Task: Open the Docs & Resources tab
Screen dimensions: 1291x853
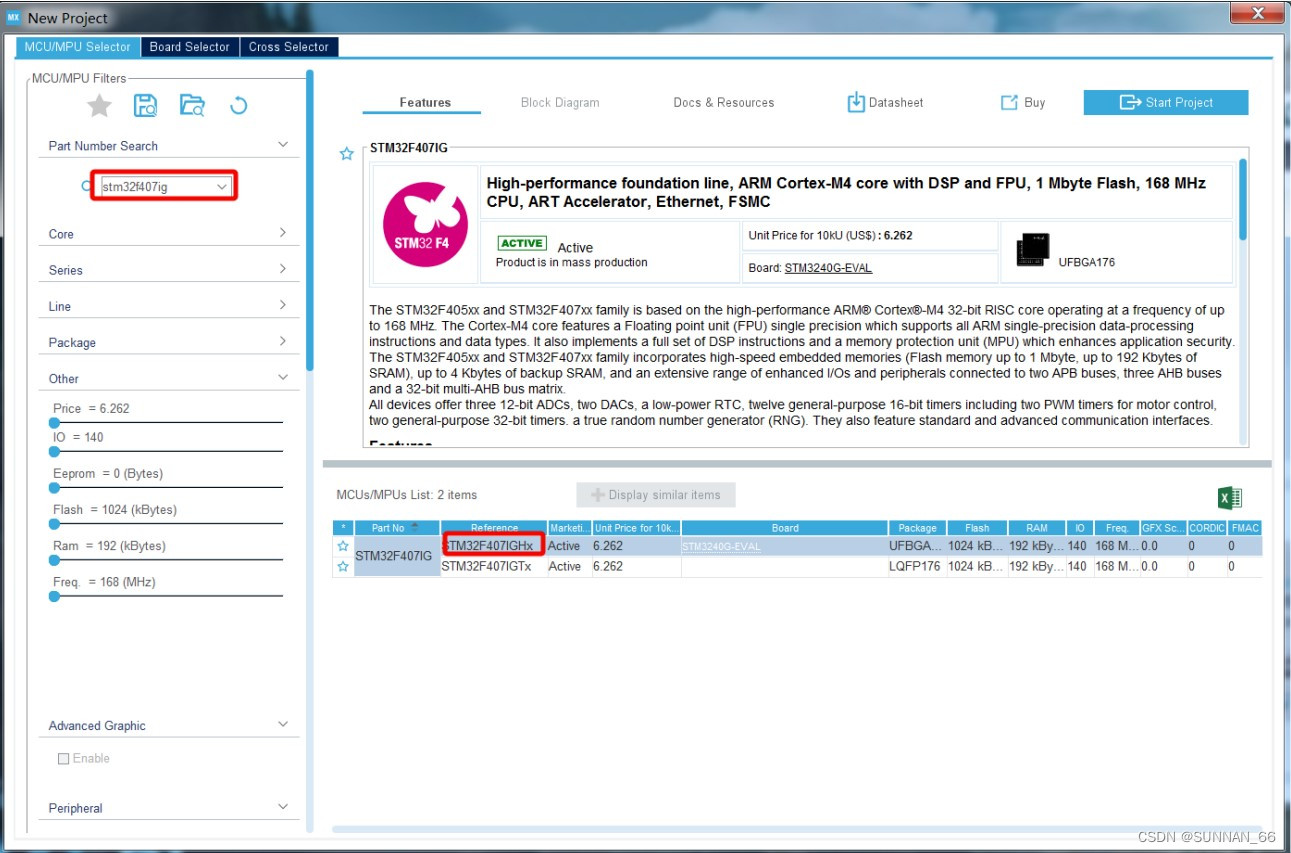Action: click(724, 102)
